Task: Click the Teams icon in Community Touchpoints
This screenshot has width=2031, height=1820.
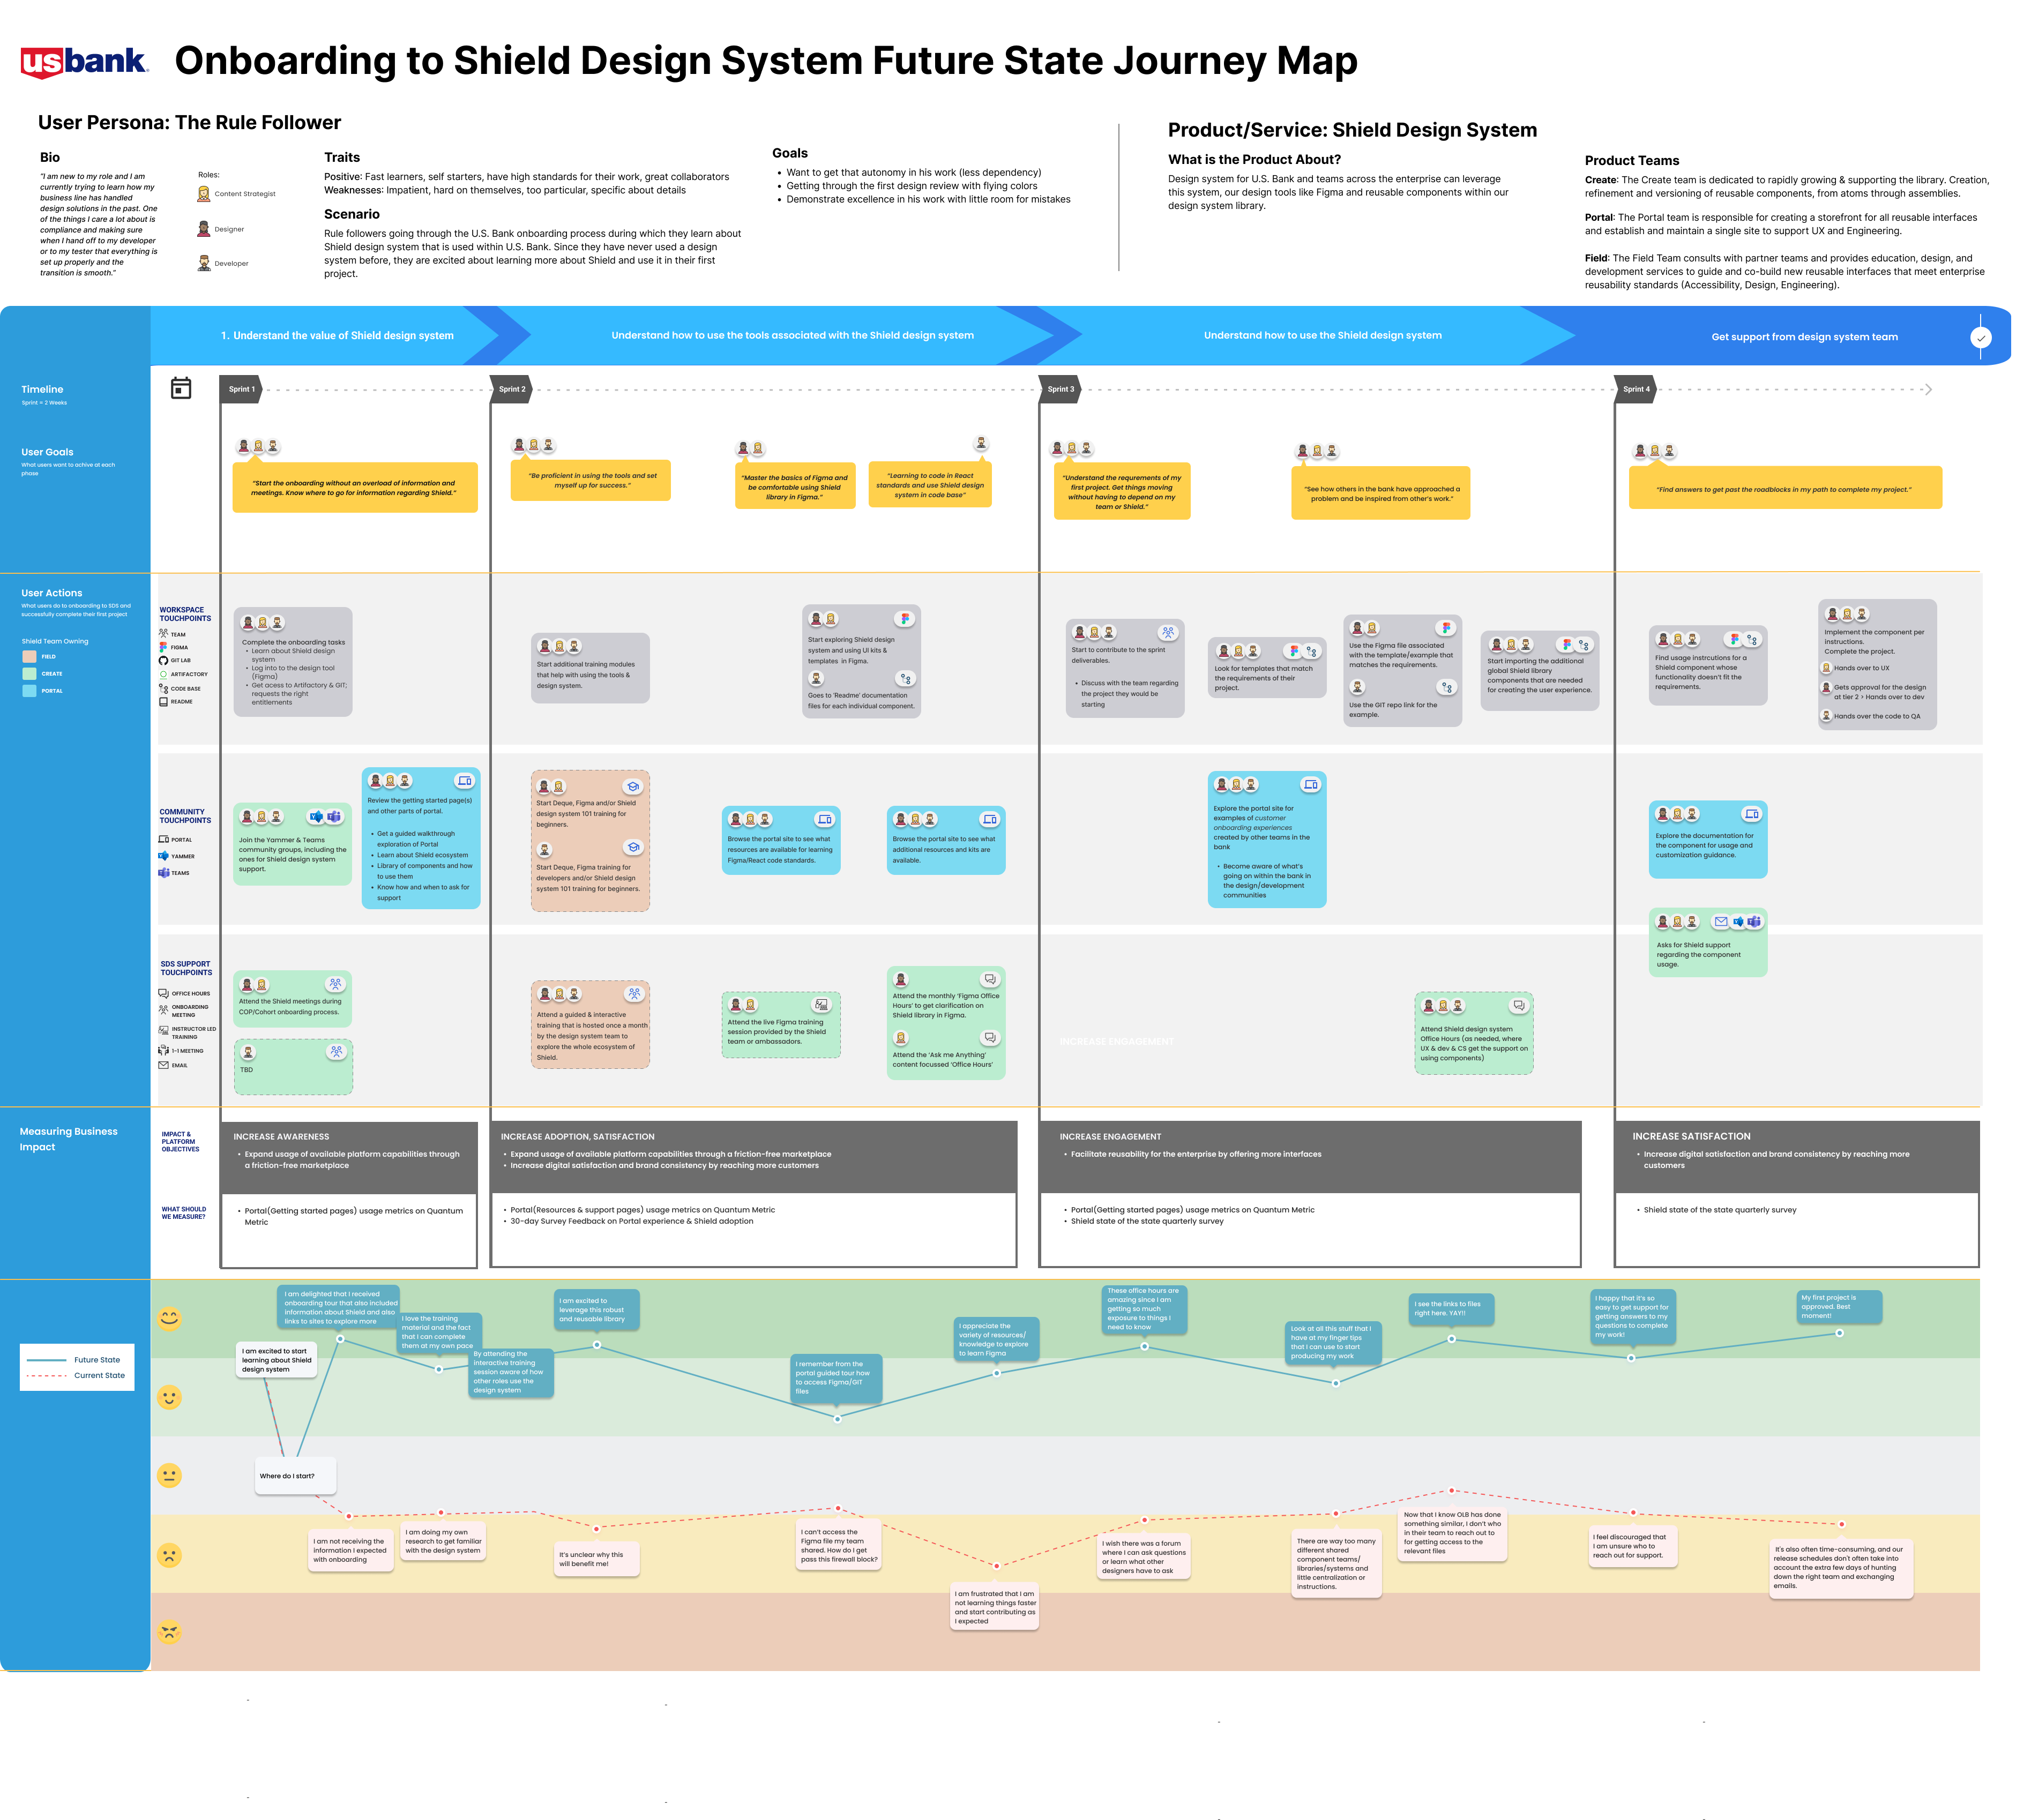Action: 163,873
